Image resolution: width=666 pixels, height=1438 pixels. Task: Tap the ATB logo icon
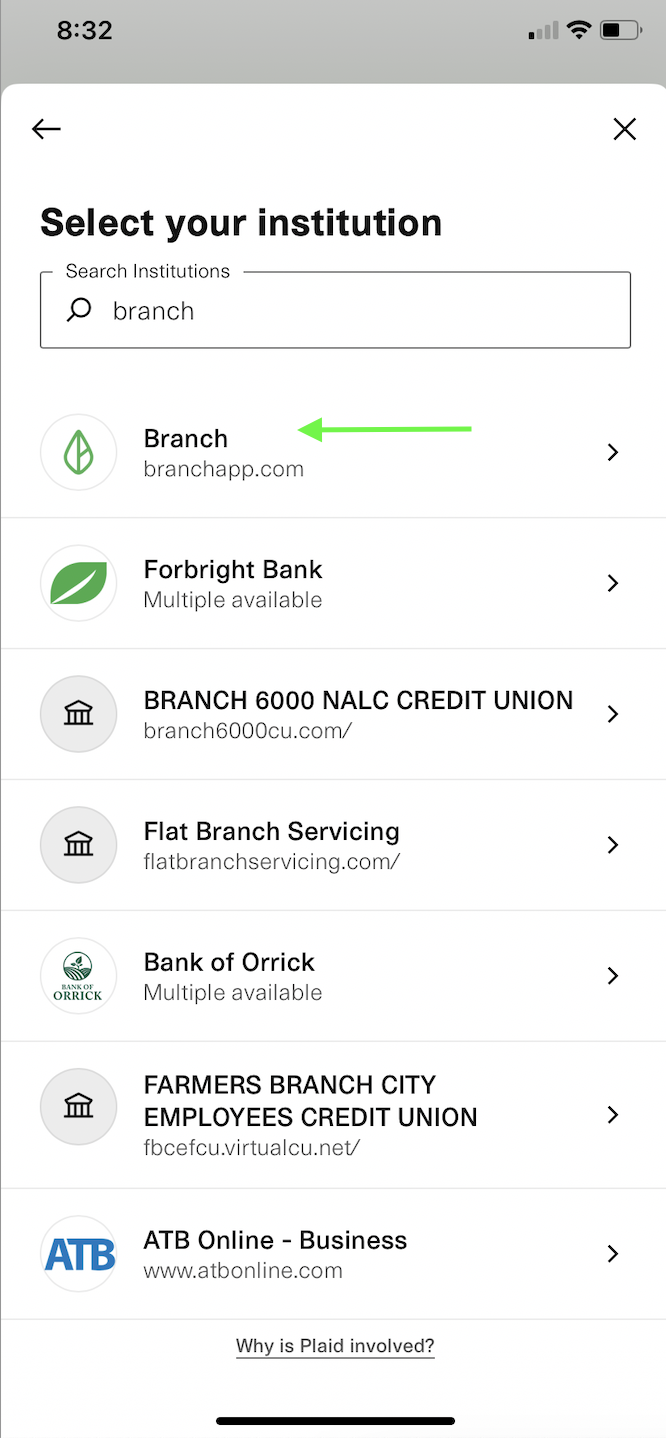tap(78, 1253)
